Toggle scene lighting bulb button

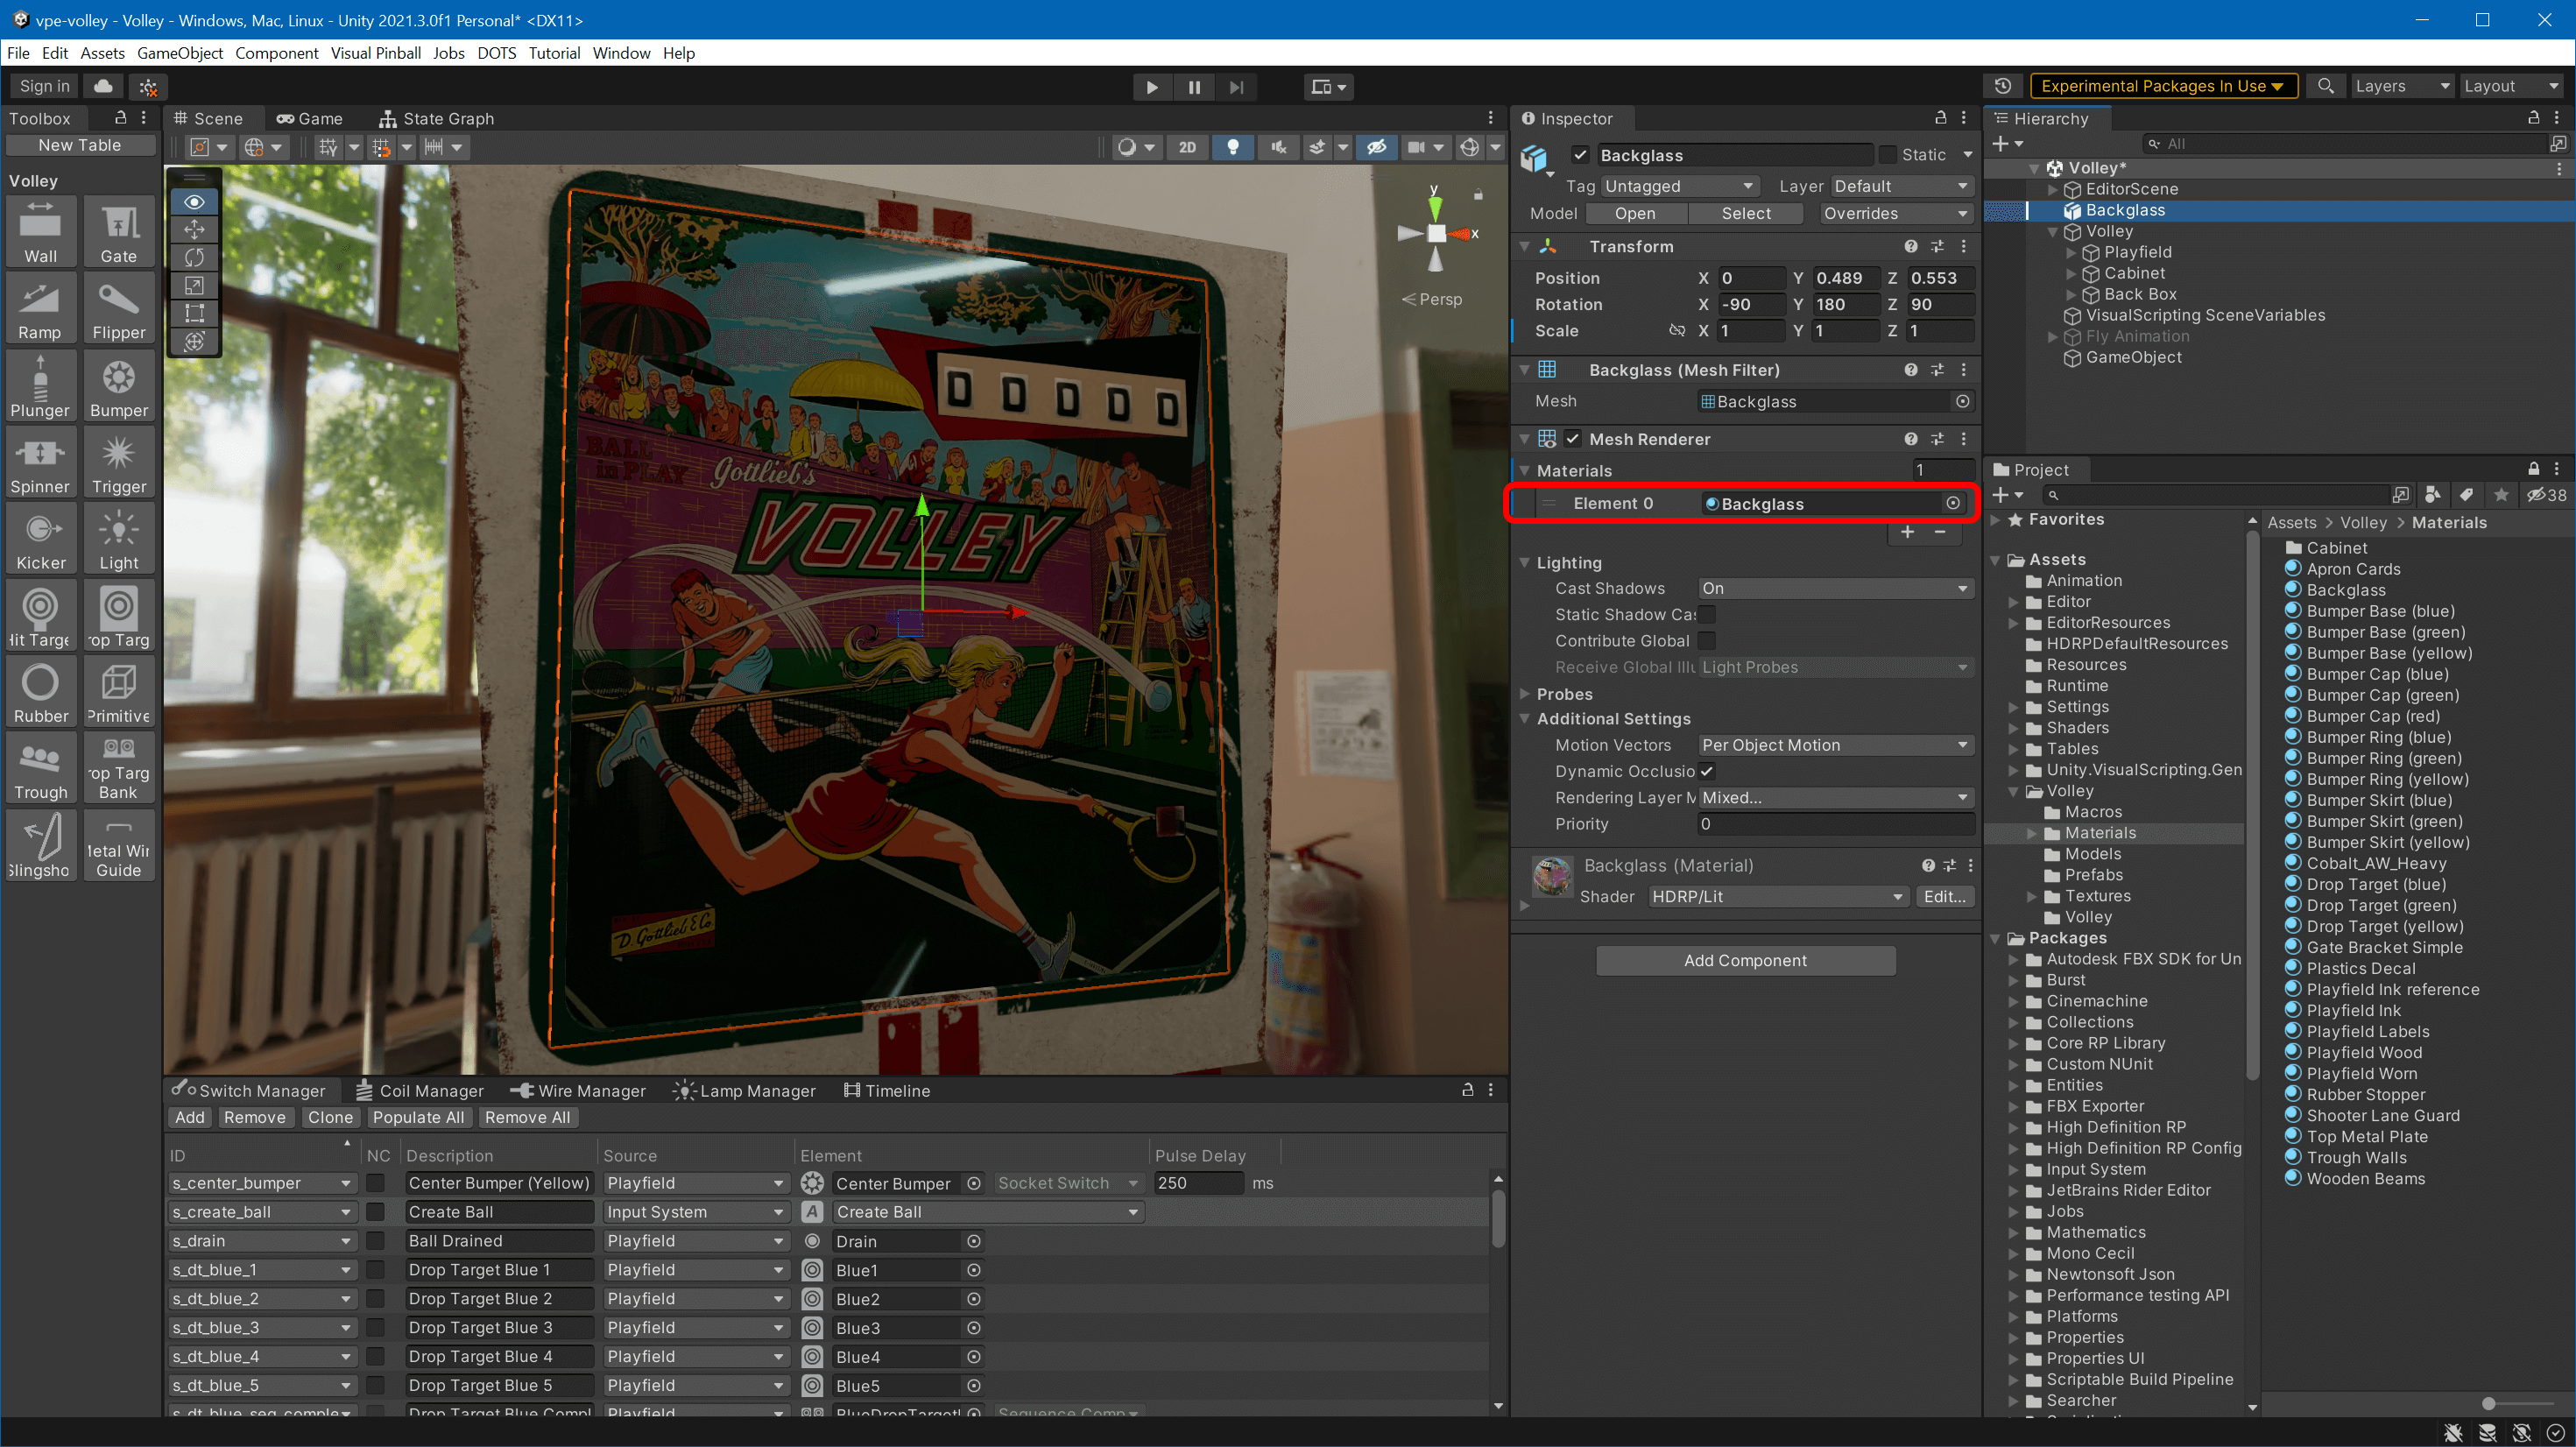point(1233,147)
